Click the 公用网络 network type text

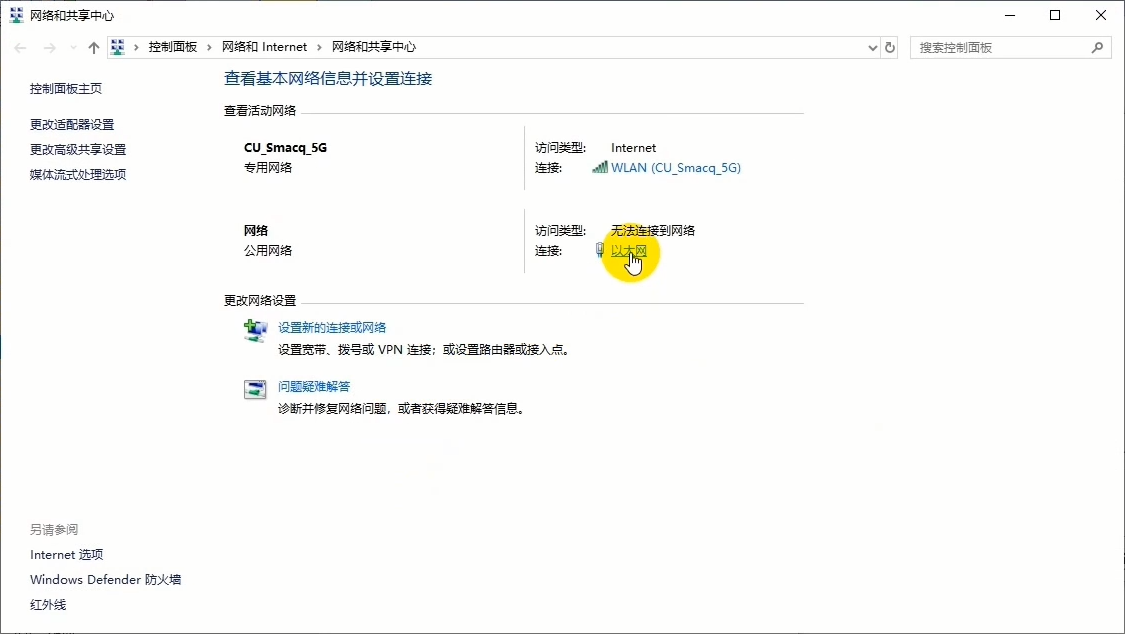(x=268, y=250)
